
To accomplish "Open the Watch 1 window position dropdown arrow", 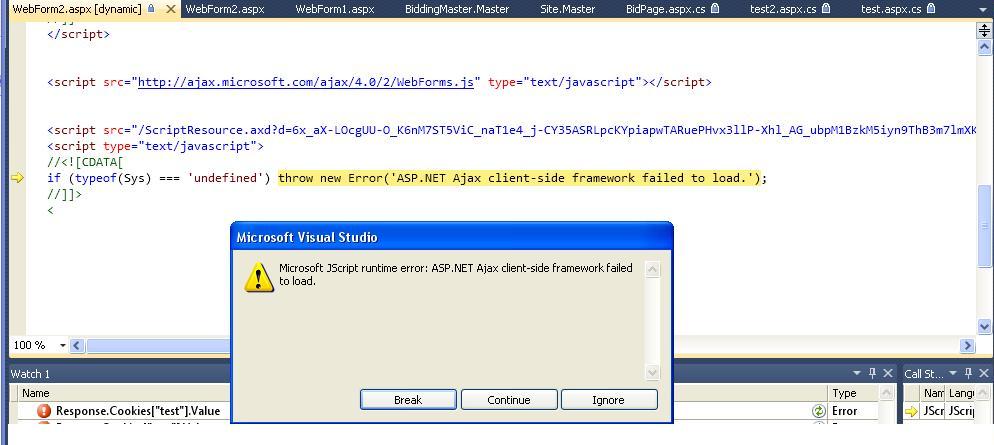I will 857,373.
